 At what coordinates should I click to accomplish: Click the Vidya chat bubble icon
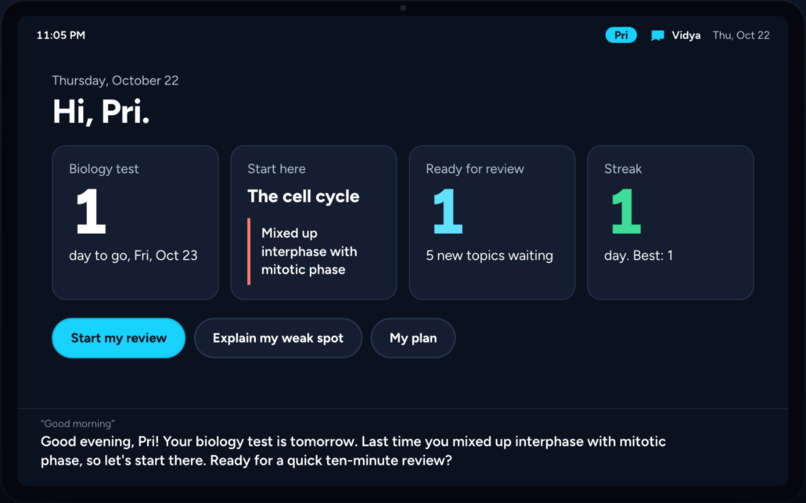point(657,35)
